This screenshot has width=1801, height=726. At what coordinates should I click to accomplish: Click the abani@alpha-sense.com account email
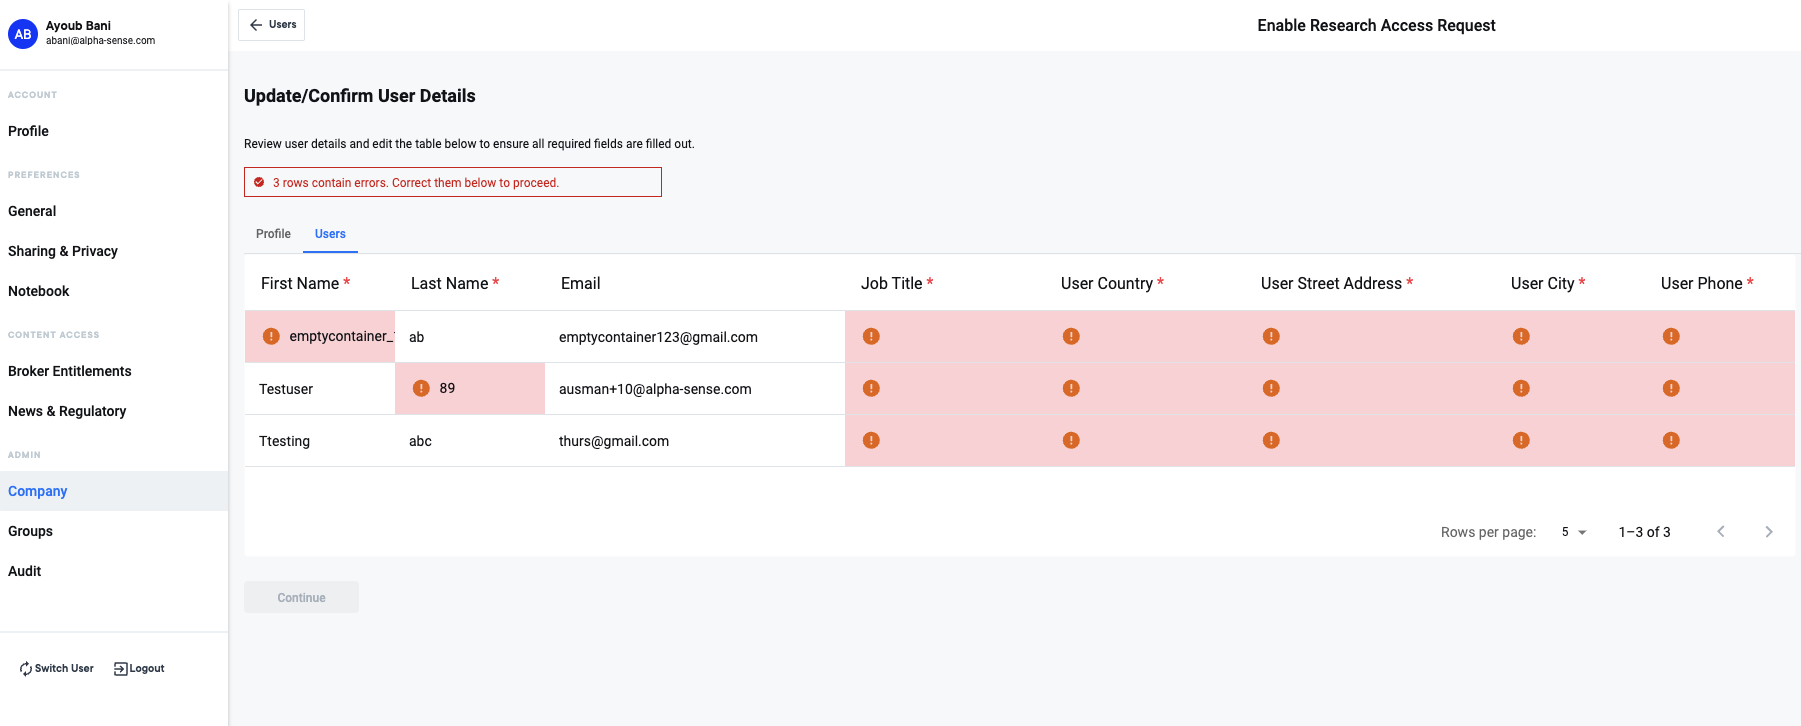pos(100,41)
